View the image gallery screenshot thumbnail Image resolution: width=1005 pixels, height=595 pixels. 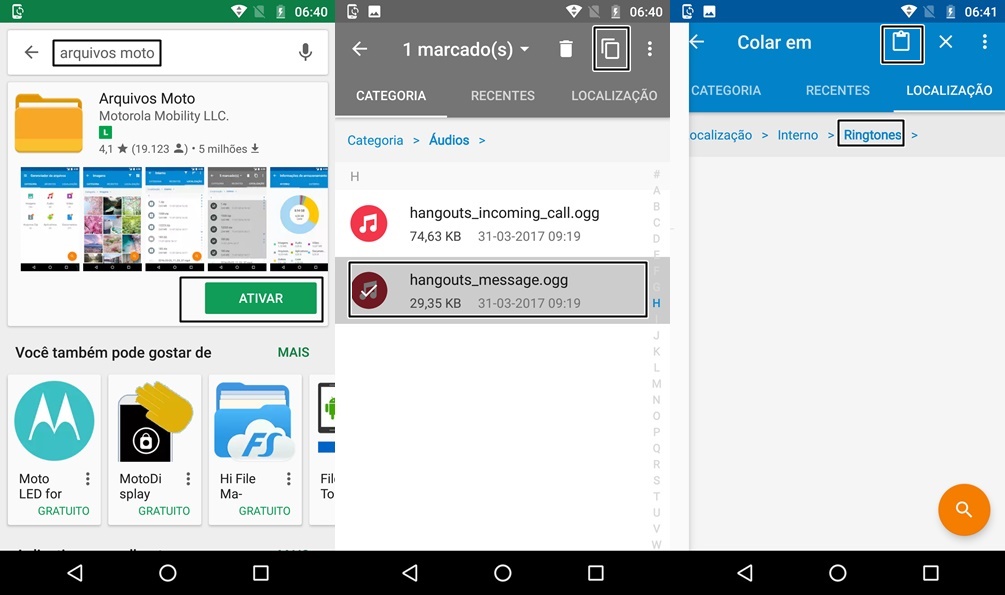[x=112, y=219]
